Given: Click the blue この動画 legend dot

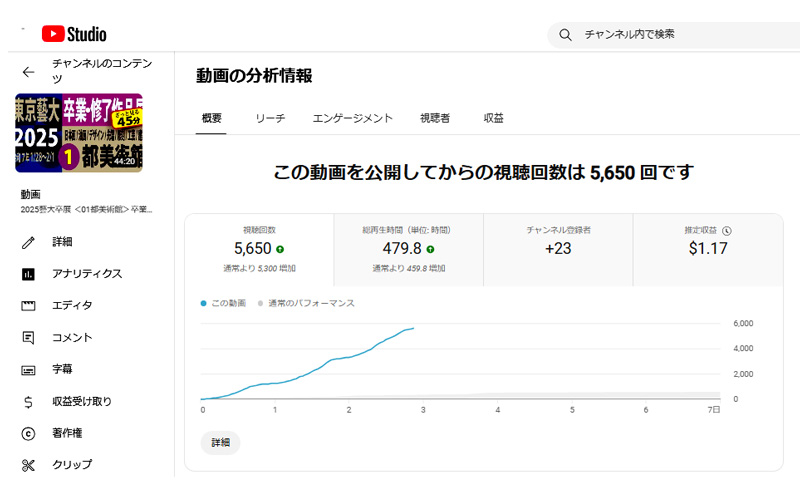Looking at the screenshot, I should click(x=204, y=303).
